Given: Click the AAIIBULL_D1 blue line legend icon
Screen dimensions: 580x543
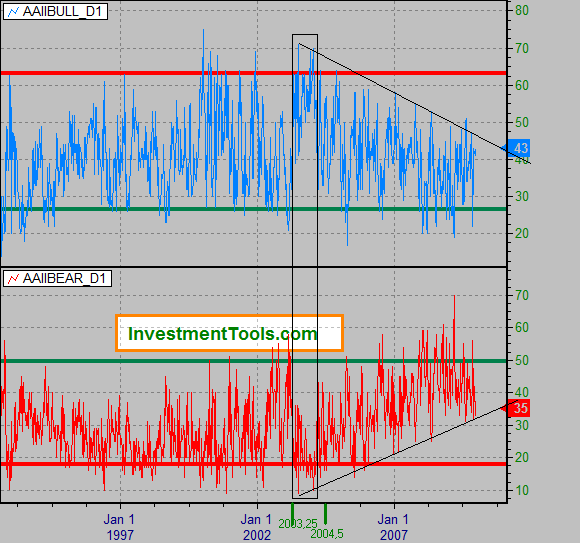Looking at the screenshot, I should [13, 12].
